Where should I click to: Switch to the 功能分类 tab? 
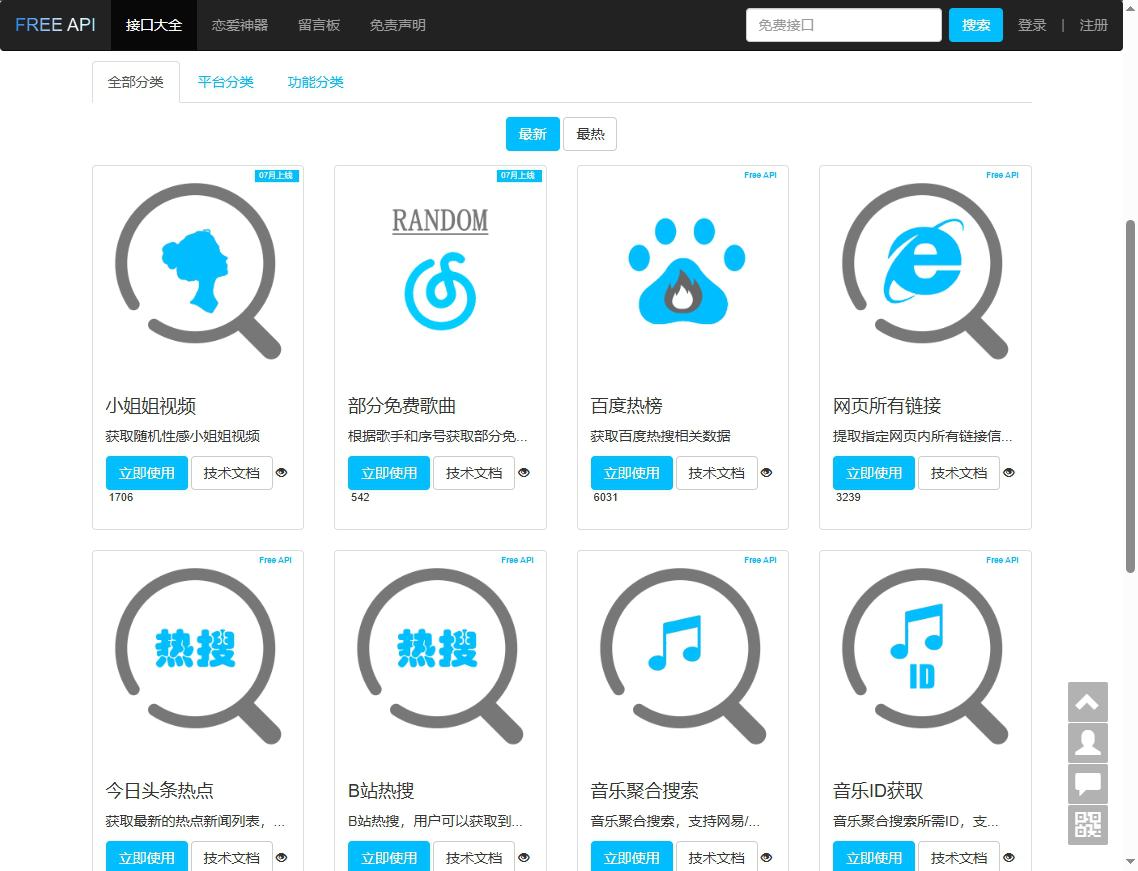click(316, 82)
